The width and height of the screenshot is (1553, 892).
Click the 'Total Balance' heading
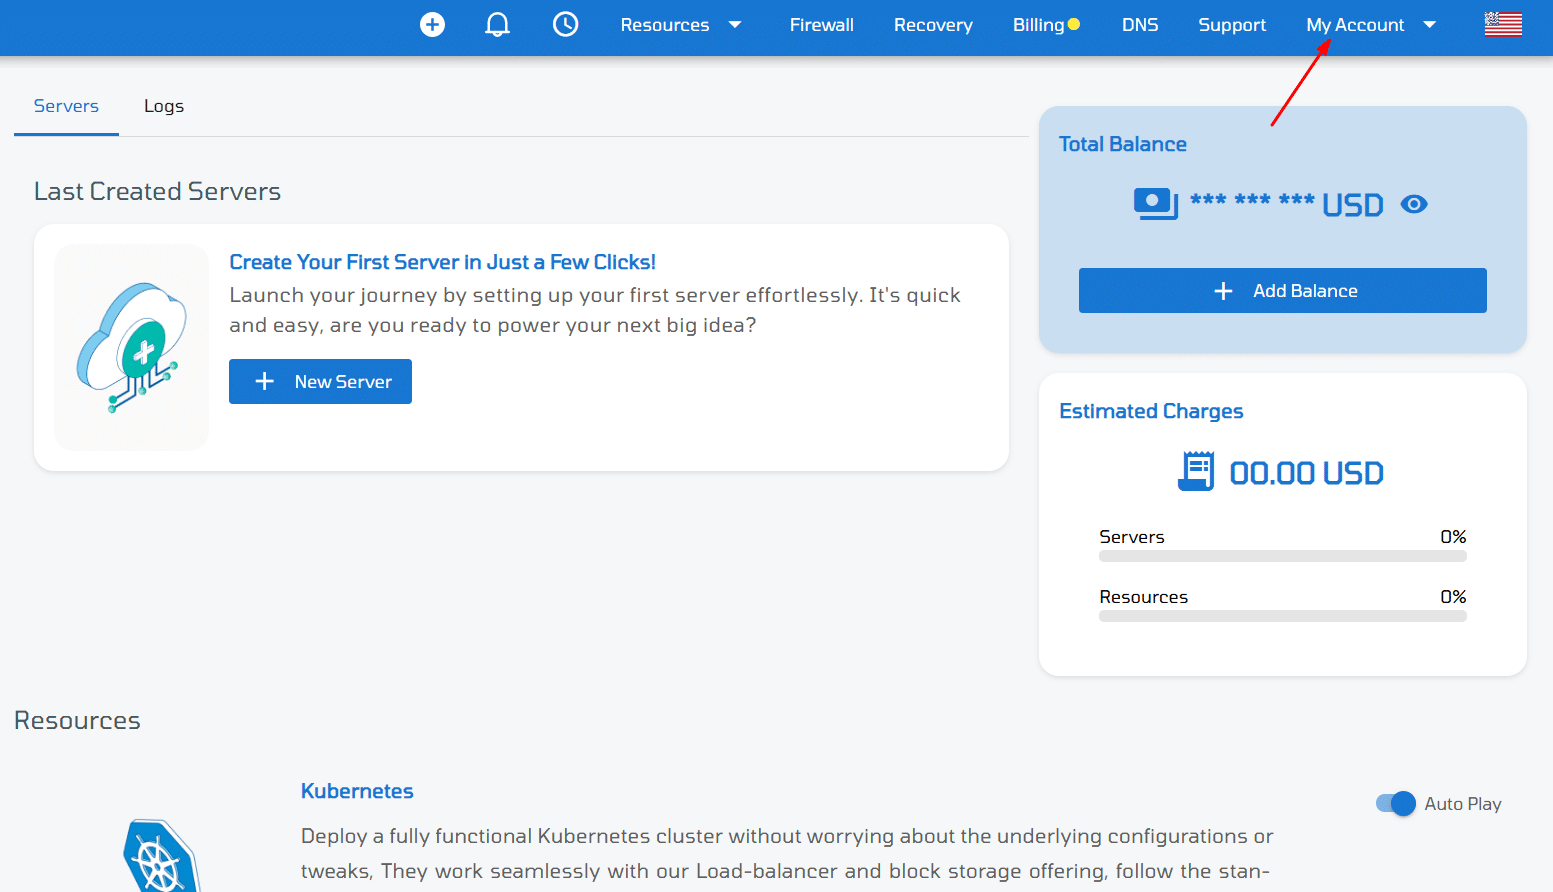1123,144
